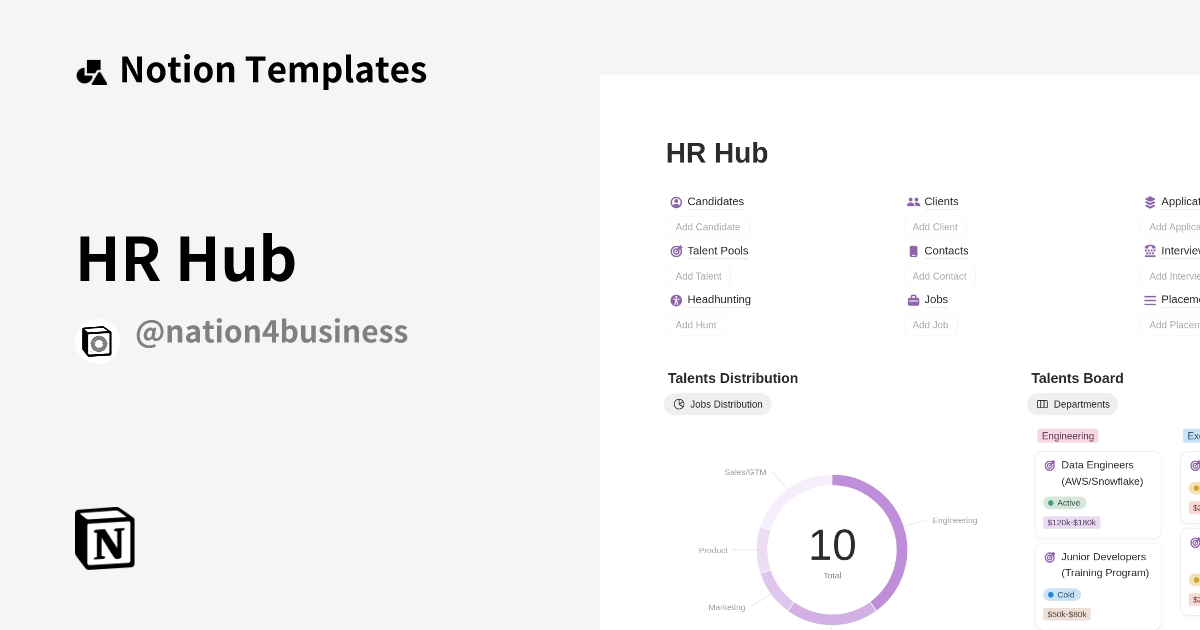Click the Applications stacked-layers icon
This screenshot has width=1200, height=630.
click(1150, 201)
